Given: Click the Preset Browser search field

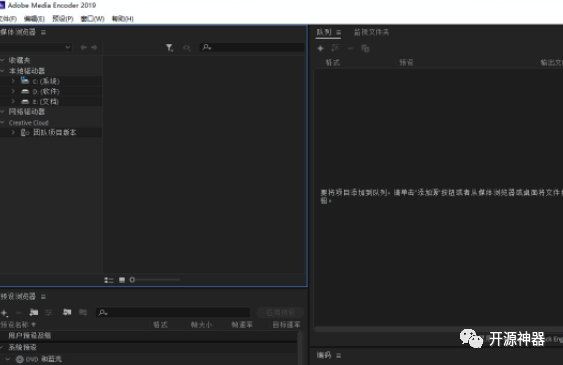Looking at the screenshot, I should tap(173, 313).
